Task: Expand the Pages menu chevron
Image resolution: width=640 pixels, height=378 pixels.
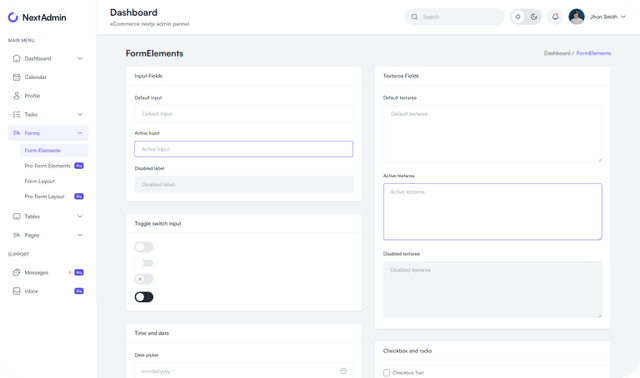Action: pos(80,235)
